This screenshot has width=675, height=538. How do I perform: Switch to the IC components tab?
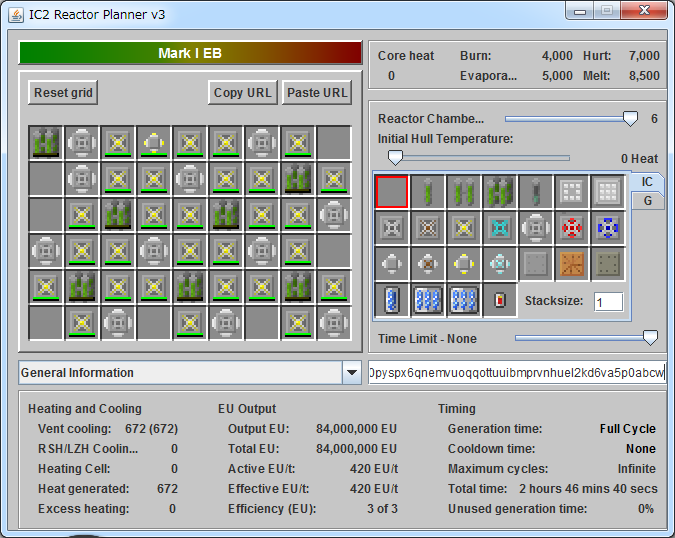(647, 182)
